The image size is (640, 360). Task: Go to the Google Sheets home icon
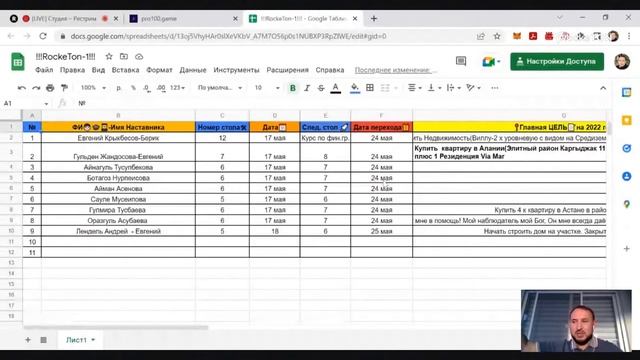point(18,62)
